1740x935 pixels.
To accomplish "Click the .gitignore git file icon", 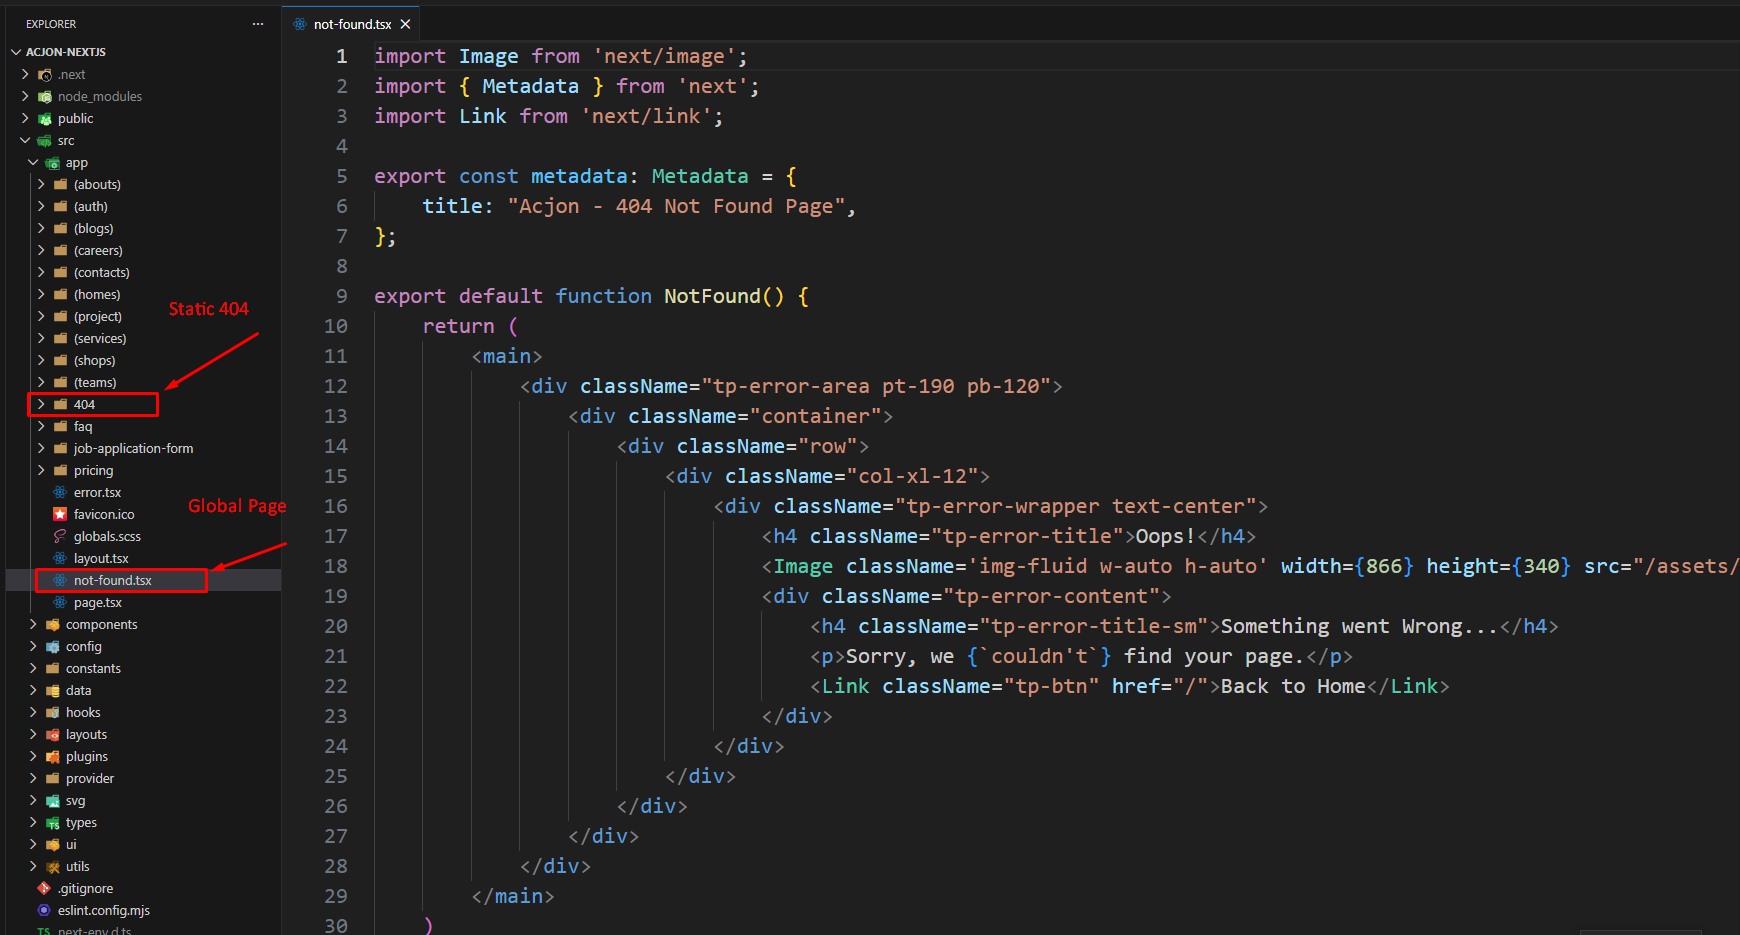I will (44, 888).
